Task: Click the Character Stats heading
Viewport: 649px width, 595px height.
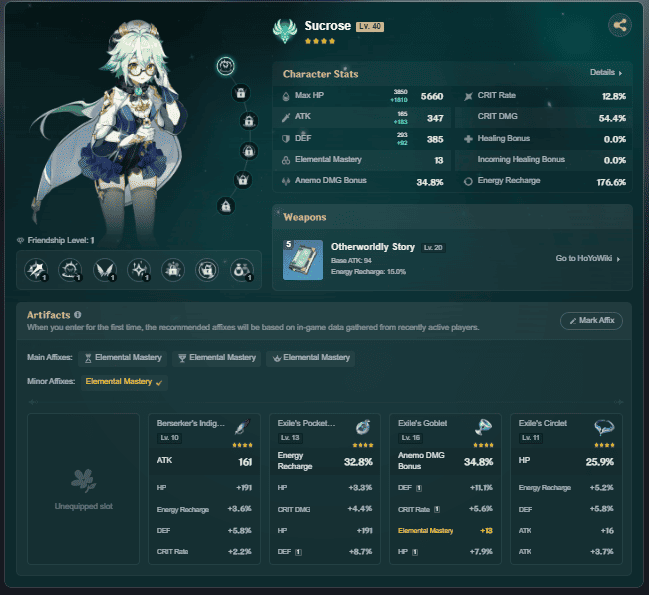Action: click(321, 74)
